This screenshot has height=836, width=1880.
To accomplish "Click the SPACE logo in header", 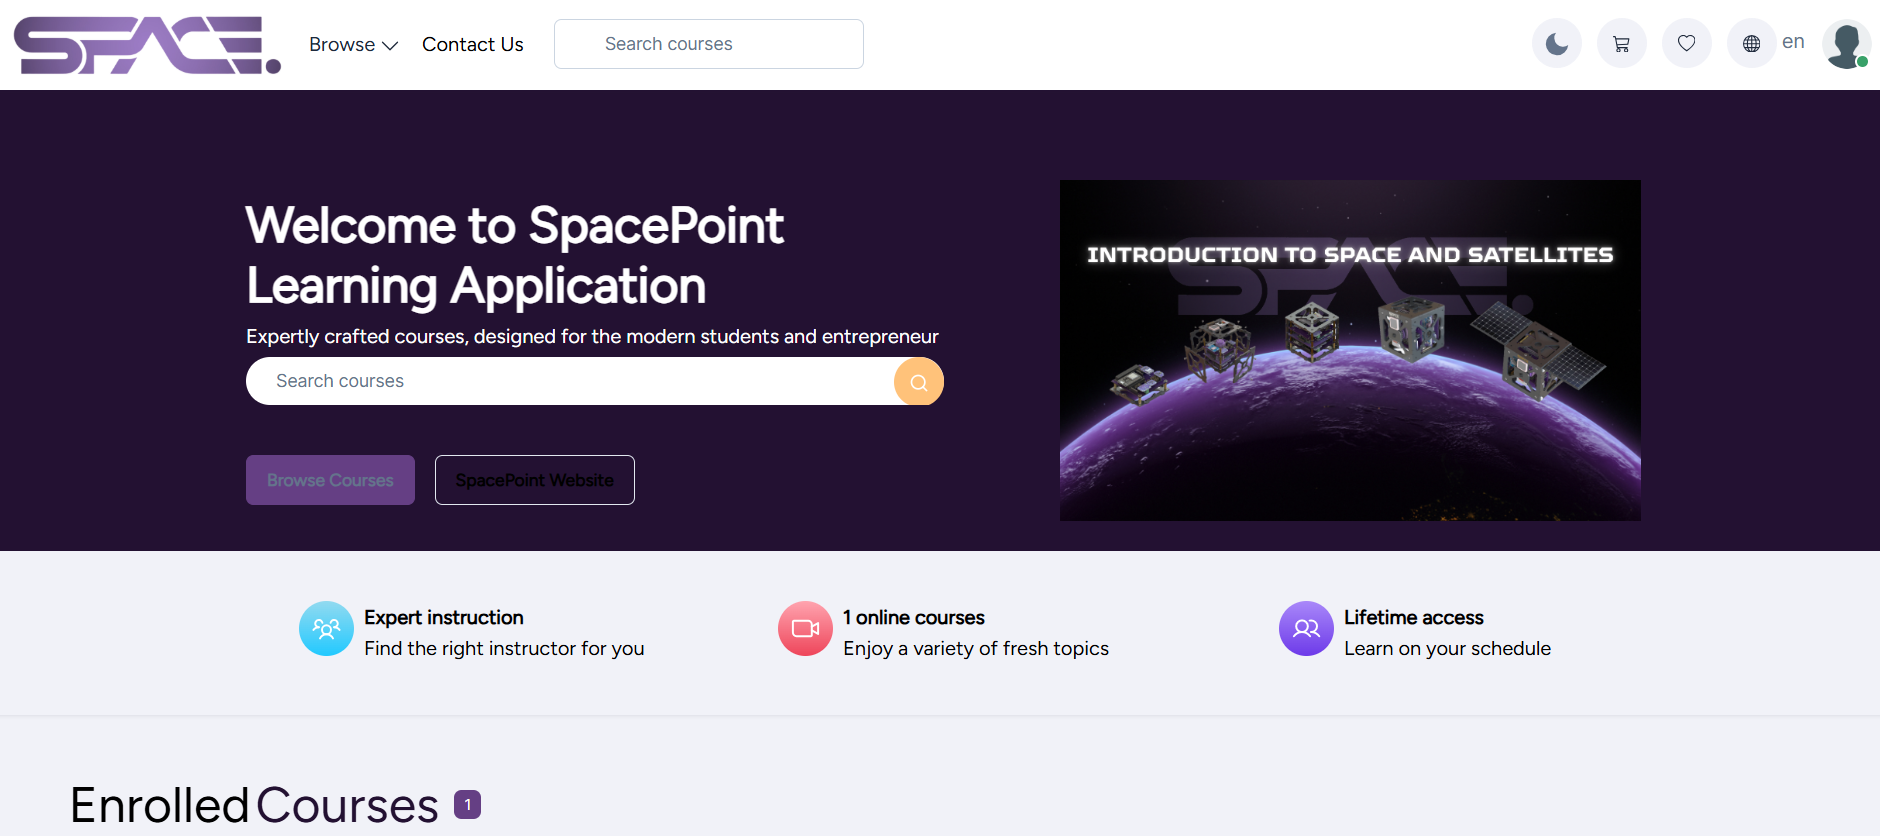I will tap(147, 45).
